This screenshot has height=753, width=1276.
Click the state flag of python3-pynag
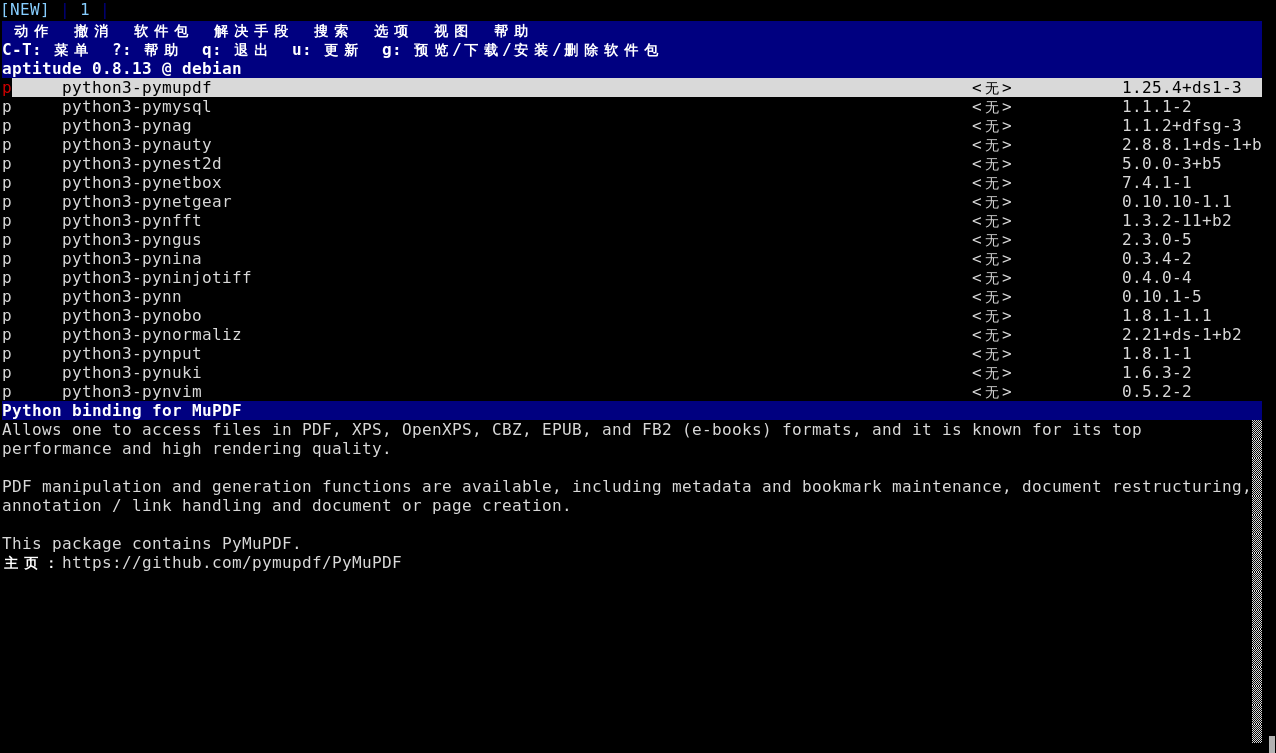coord(7,126)
